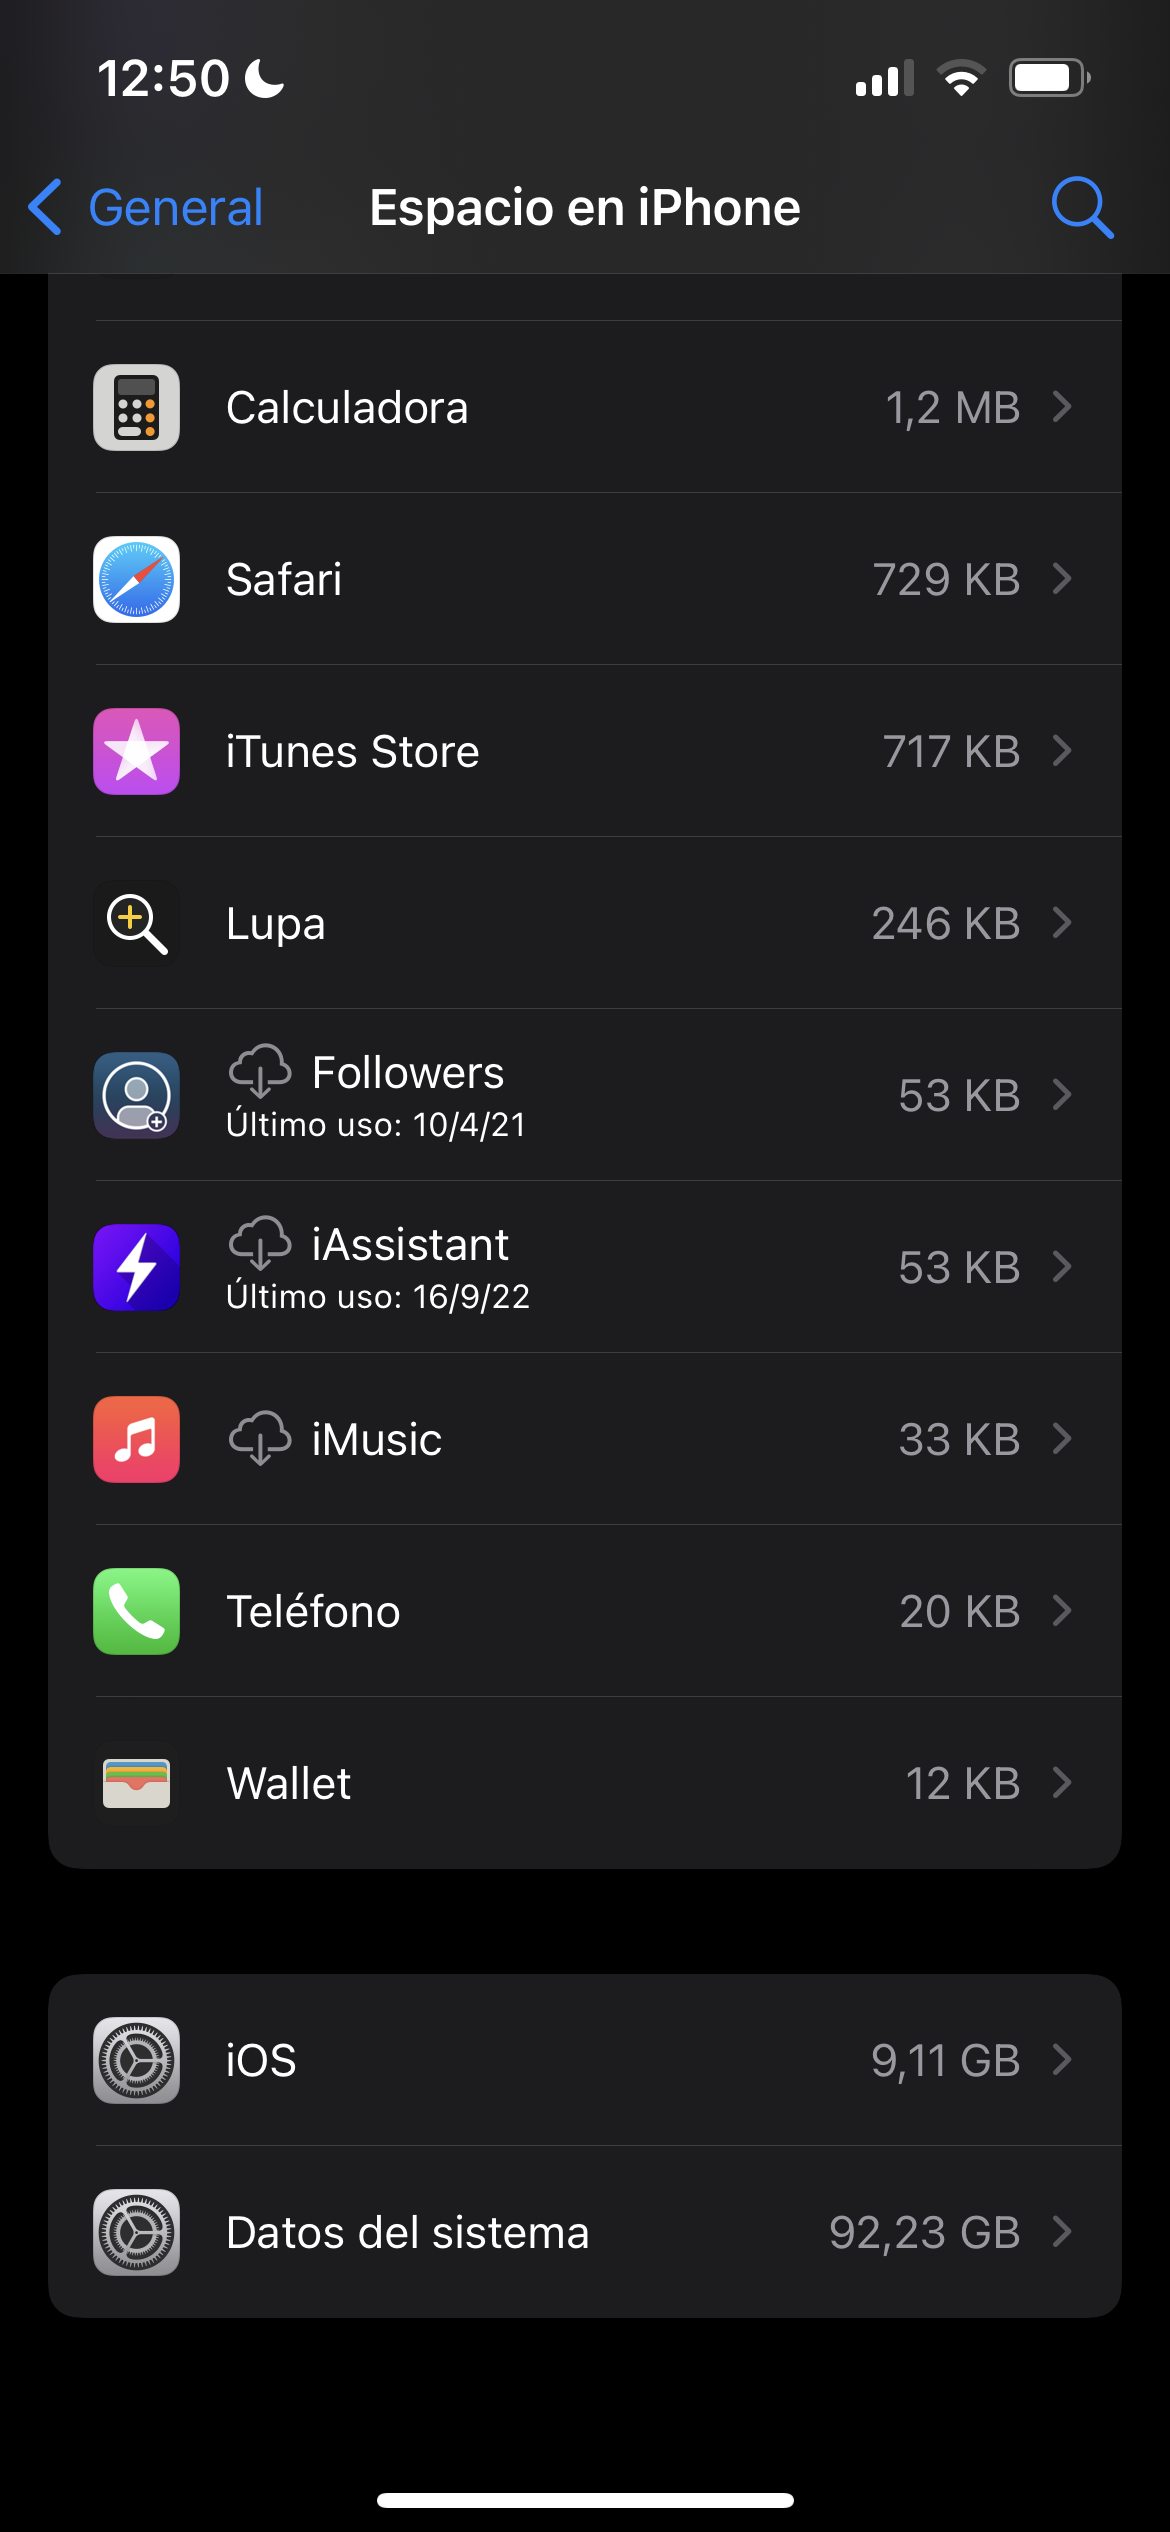Tap the Wallet app icon
Screen dimensions: 1170x2532
(x=137, y=1783)
